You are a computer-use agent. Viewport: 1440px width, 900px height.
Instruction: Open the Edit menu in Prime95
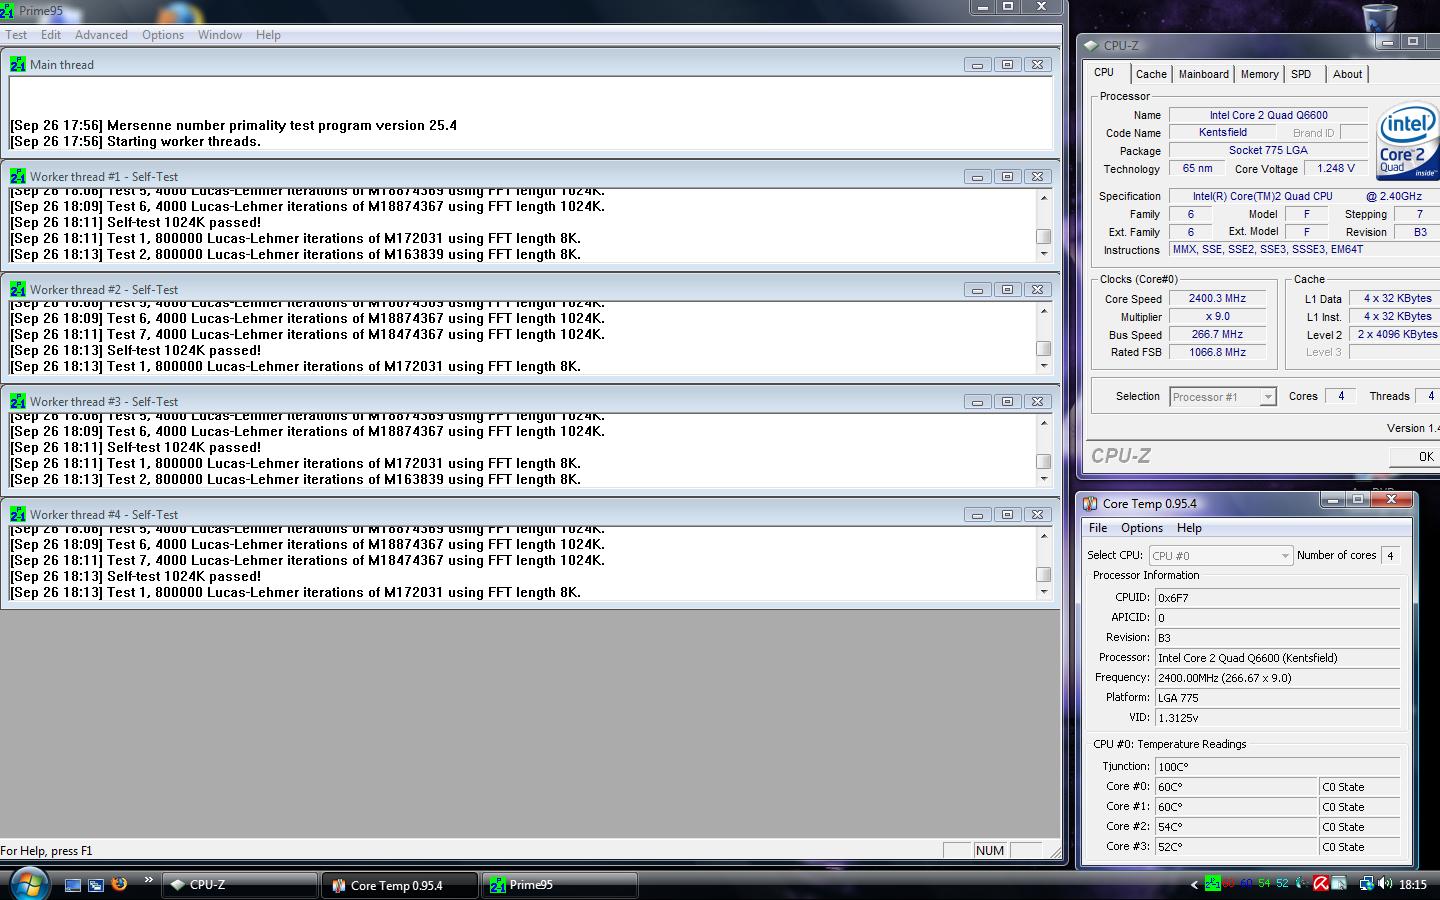tap(51, 34)
